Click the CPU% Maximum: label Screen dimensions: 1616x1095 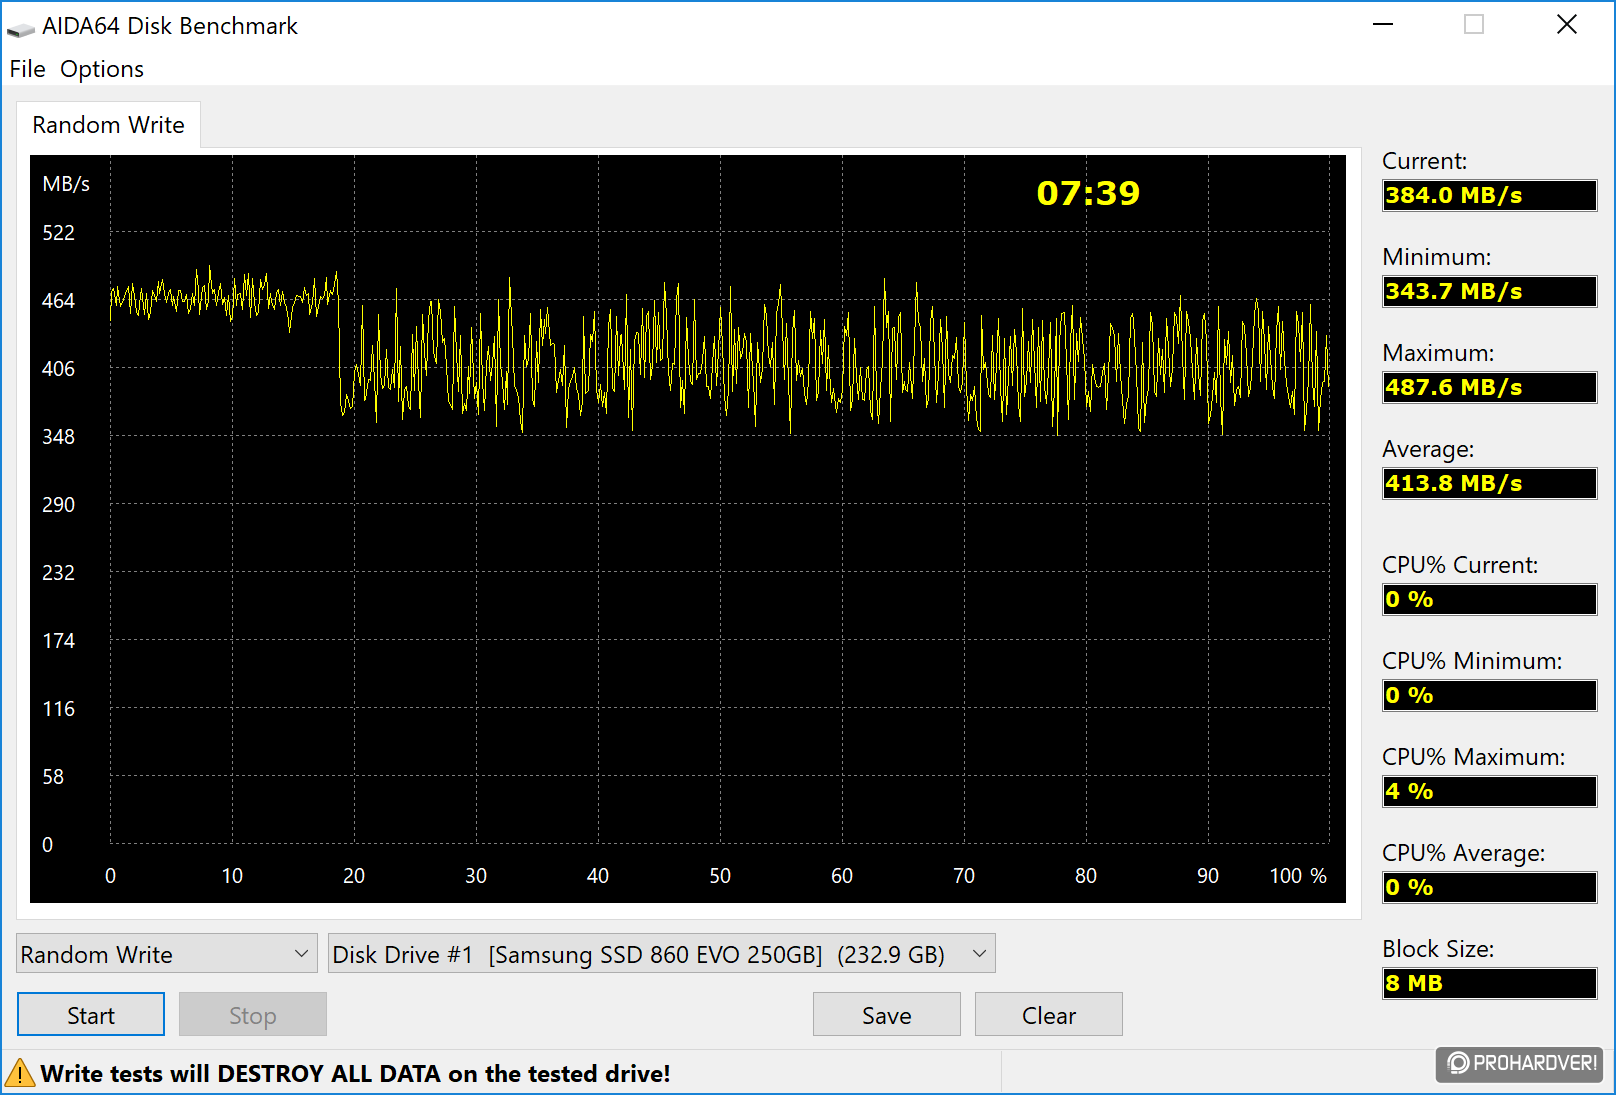1473,757
